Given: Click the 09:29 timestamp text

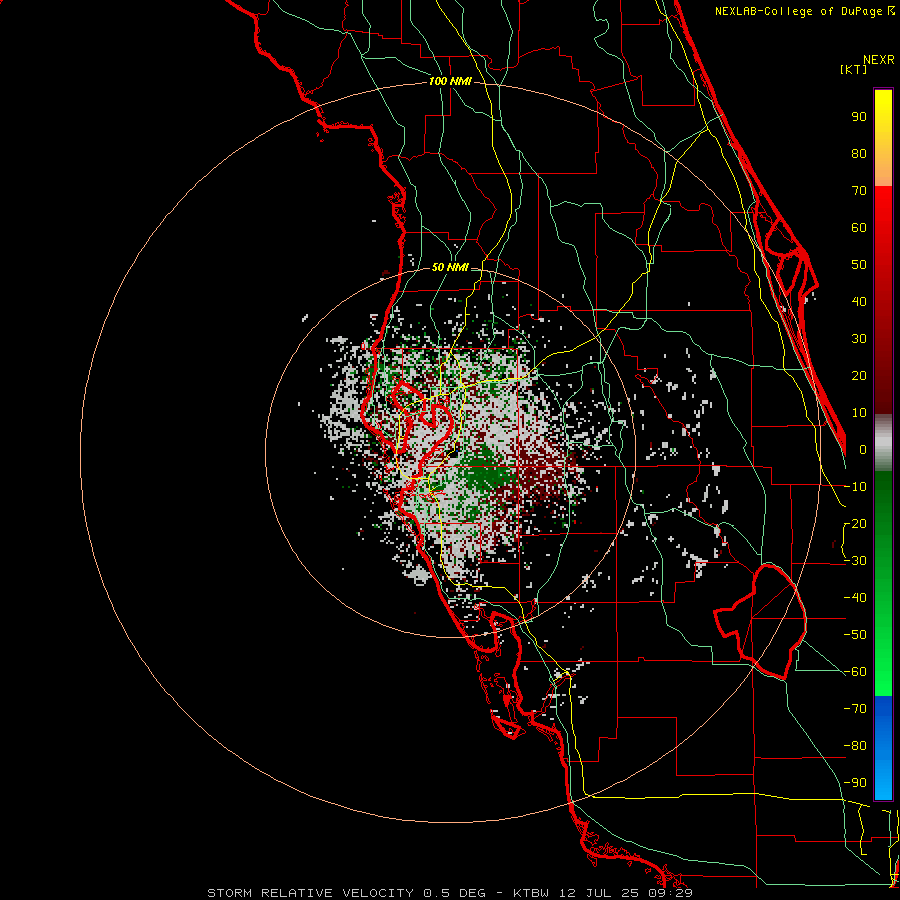Looking at the screenshot, I should click(x=669, y=893).
